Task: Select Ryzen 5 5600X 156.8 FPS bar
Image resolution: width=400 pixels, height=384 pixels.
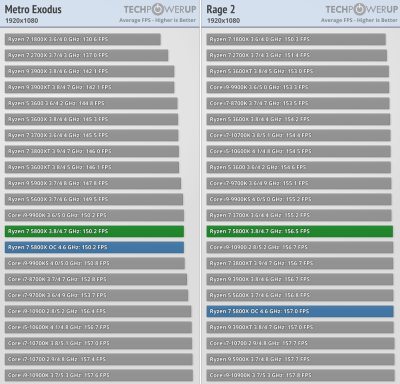Action: pyautogui.click(x=300, y=295)
